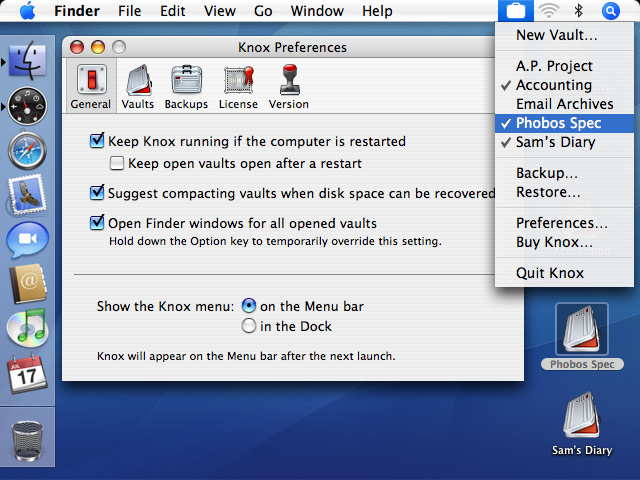Click Email Archives in Knox menu
The image size is (640, 480).
click(x=564, y=104)
